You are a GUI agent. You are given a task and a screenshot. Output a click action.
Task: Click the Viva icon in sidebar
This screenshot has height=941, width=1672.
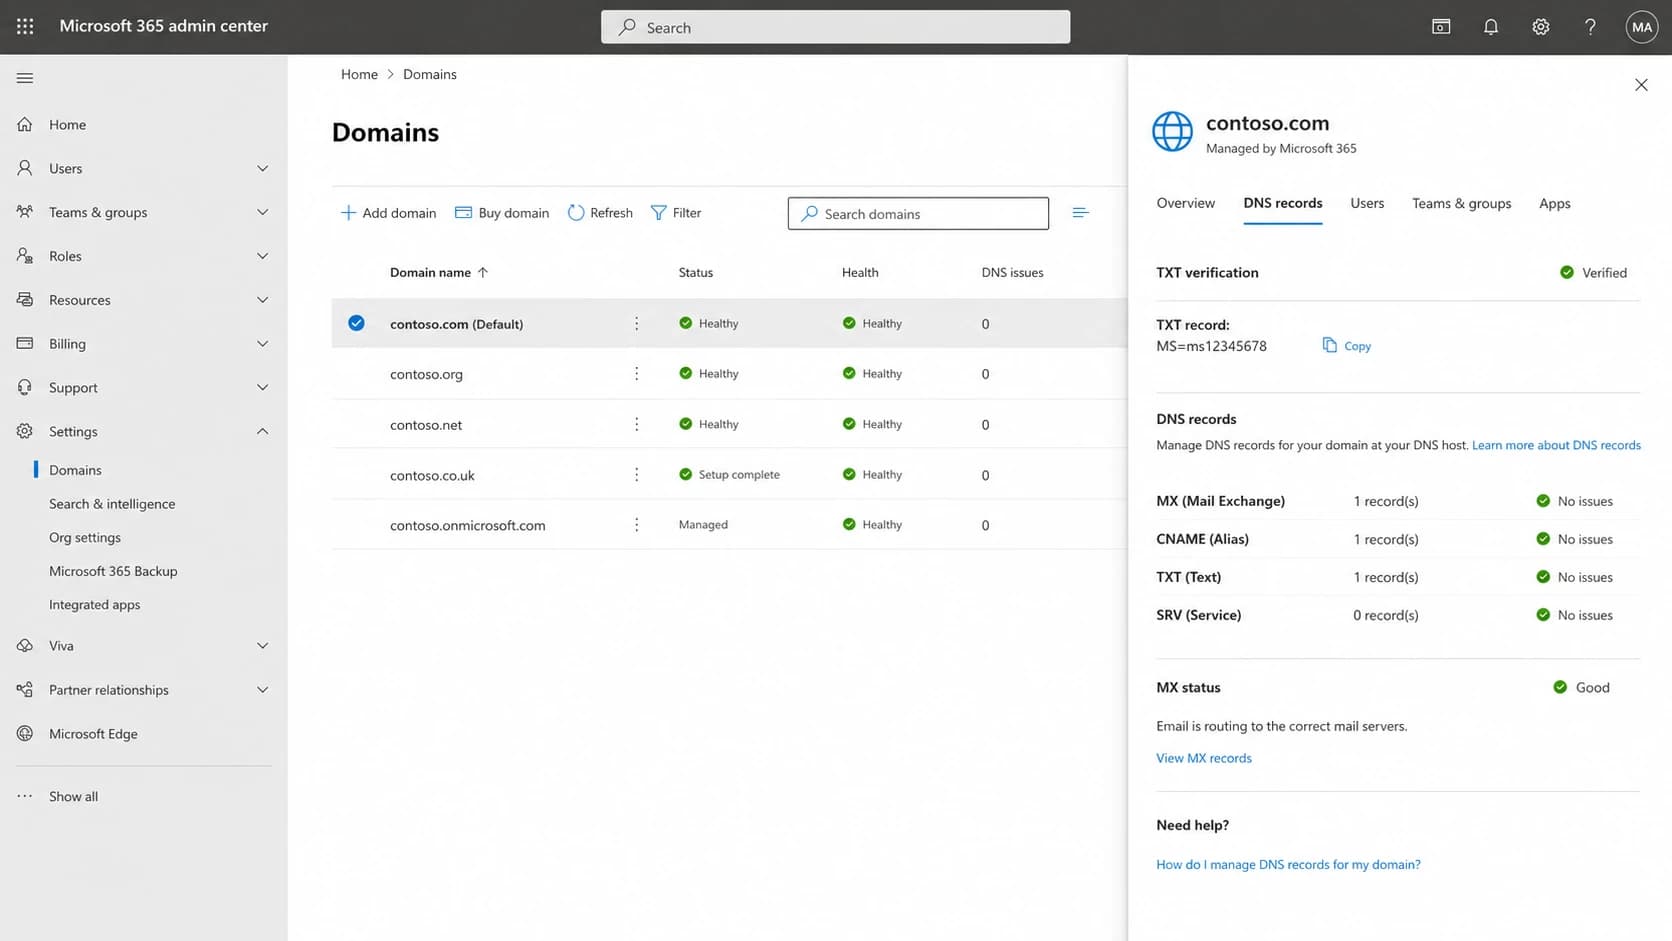(x=25, y=645)
